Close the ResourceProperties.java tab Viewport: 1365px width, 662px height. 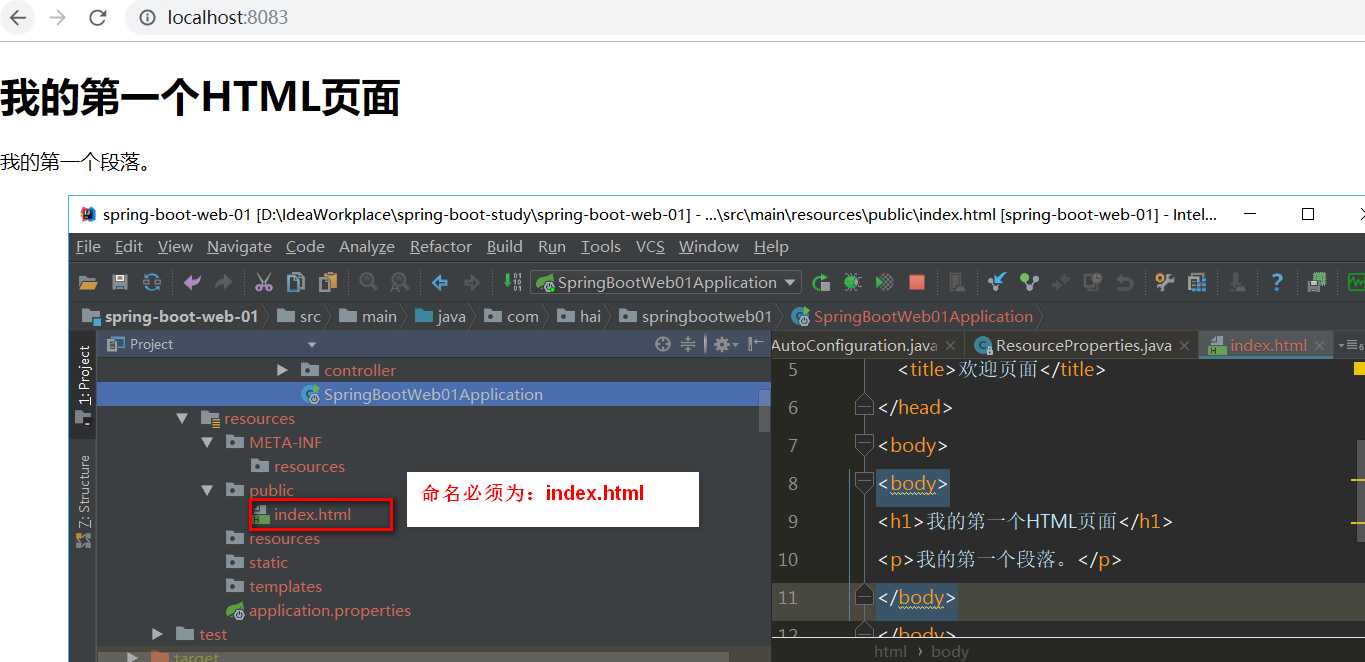[1184, 346]
